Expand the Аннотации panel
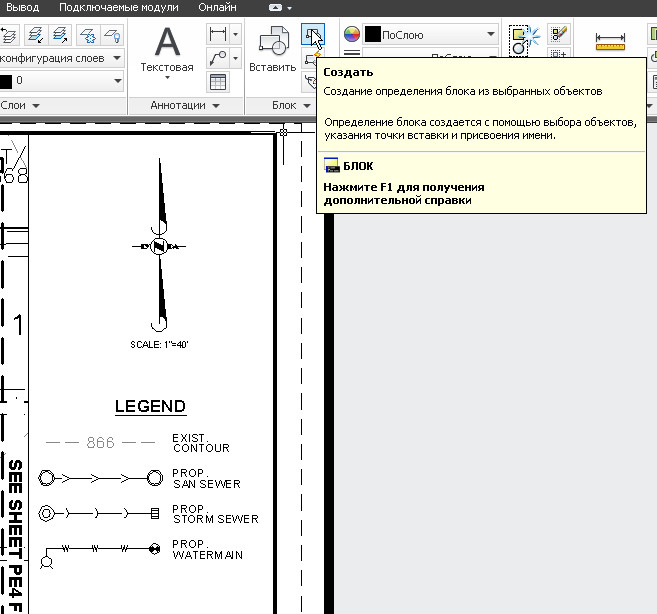Screen dimensions: 657x614 216,106
